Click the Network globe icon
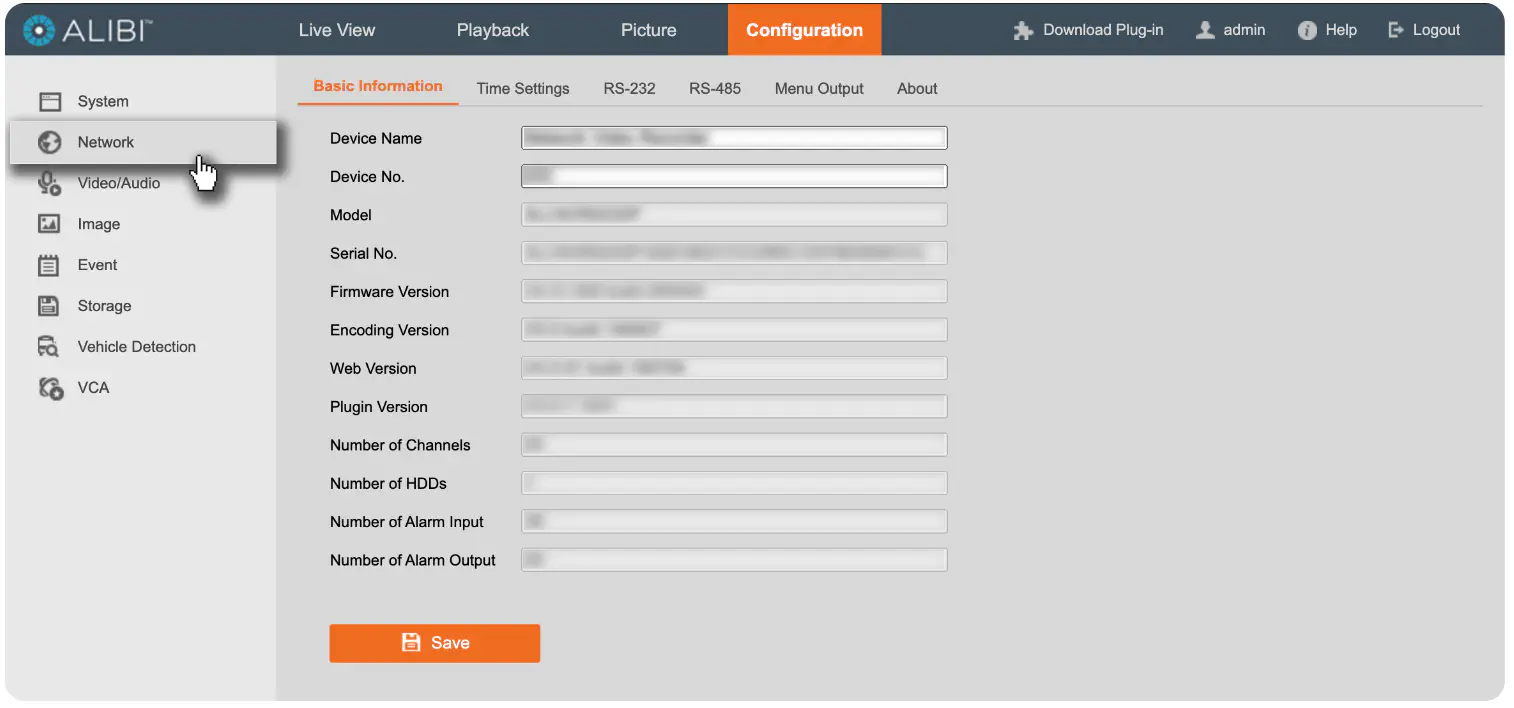 click(50, 142)
